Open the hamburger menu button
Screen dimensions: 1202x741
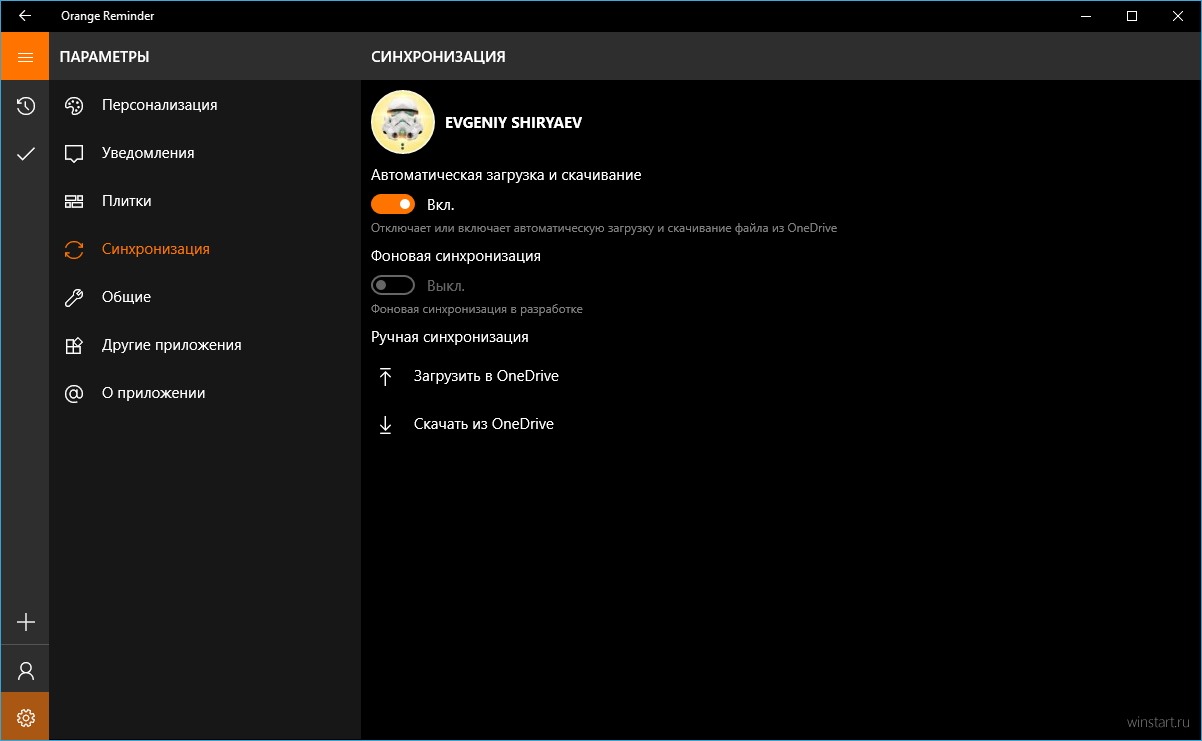[x=25, y=57]
